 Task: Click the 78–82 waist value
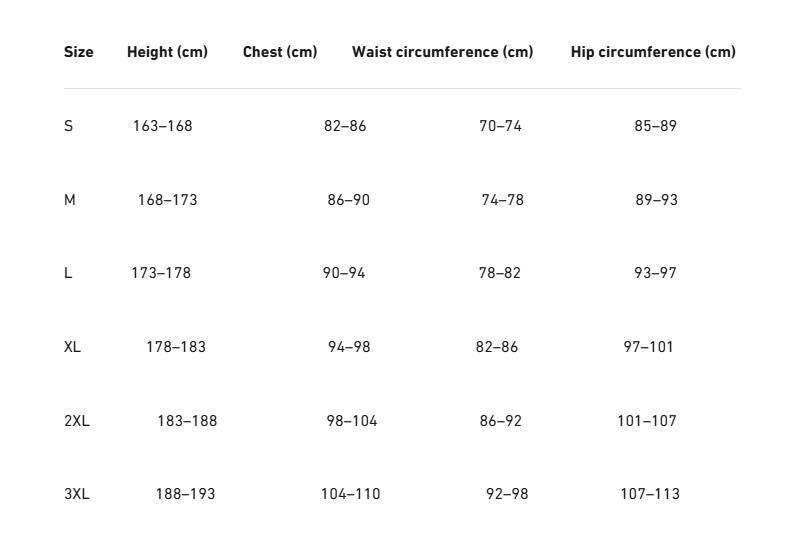(499, 273)
